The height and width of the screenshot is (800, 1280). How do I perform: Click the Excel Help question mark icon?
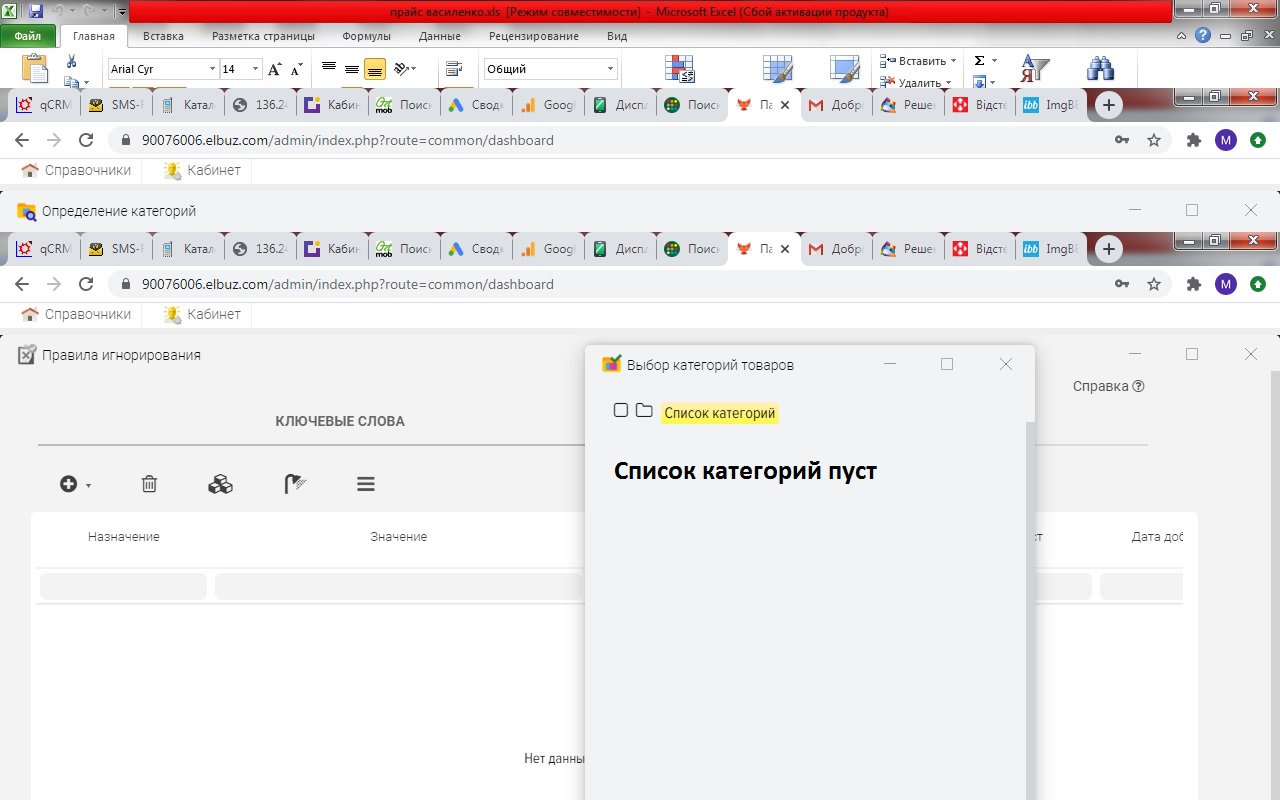pos(1203,35)
